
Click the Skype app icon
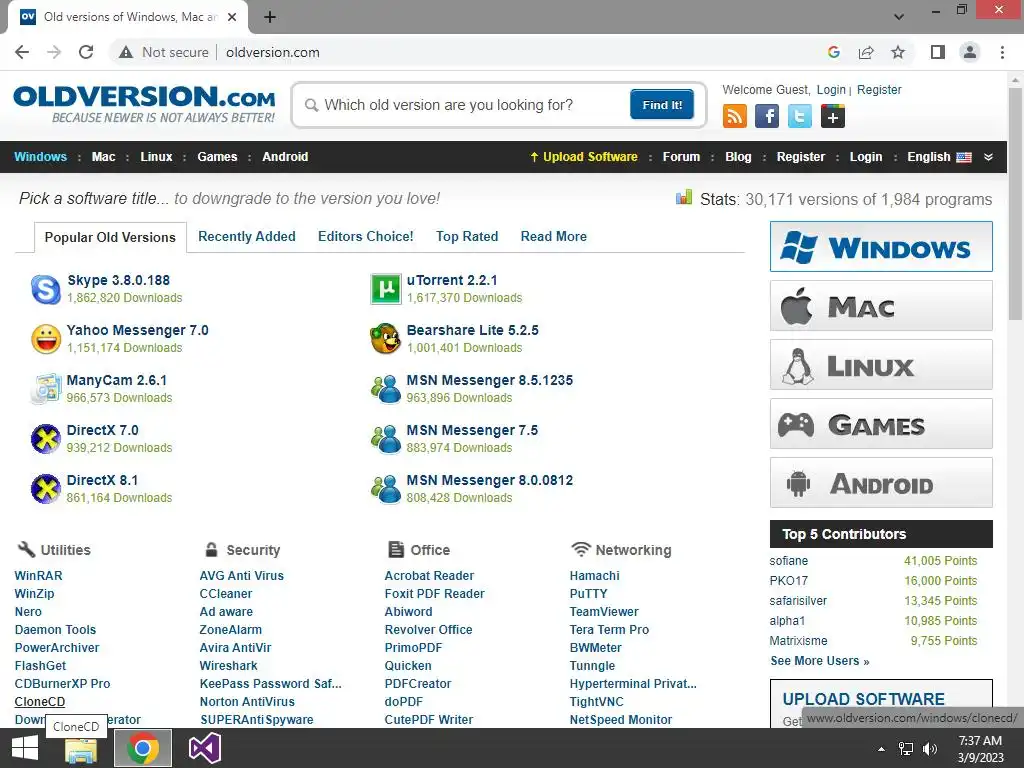coord(46,289)
